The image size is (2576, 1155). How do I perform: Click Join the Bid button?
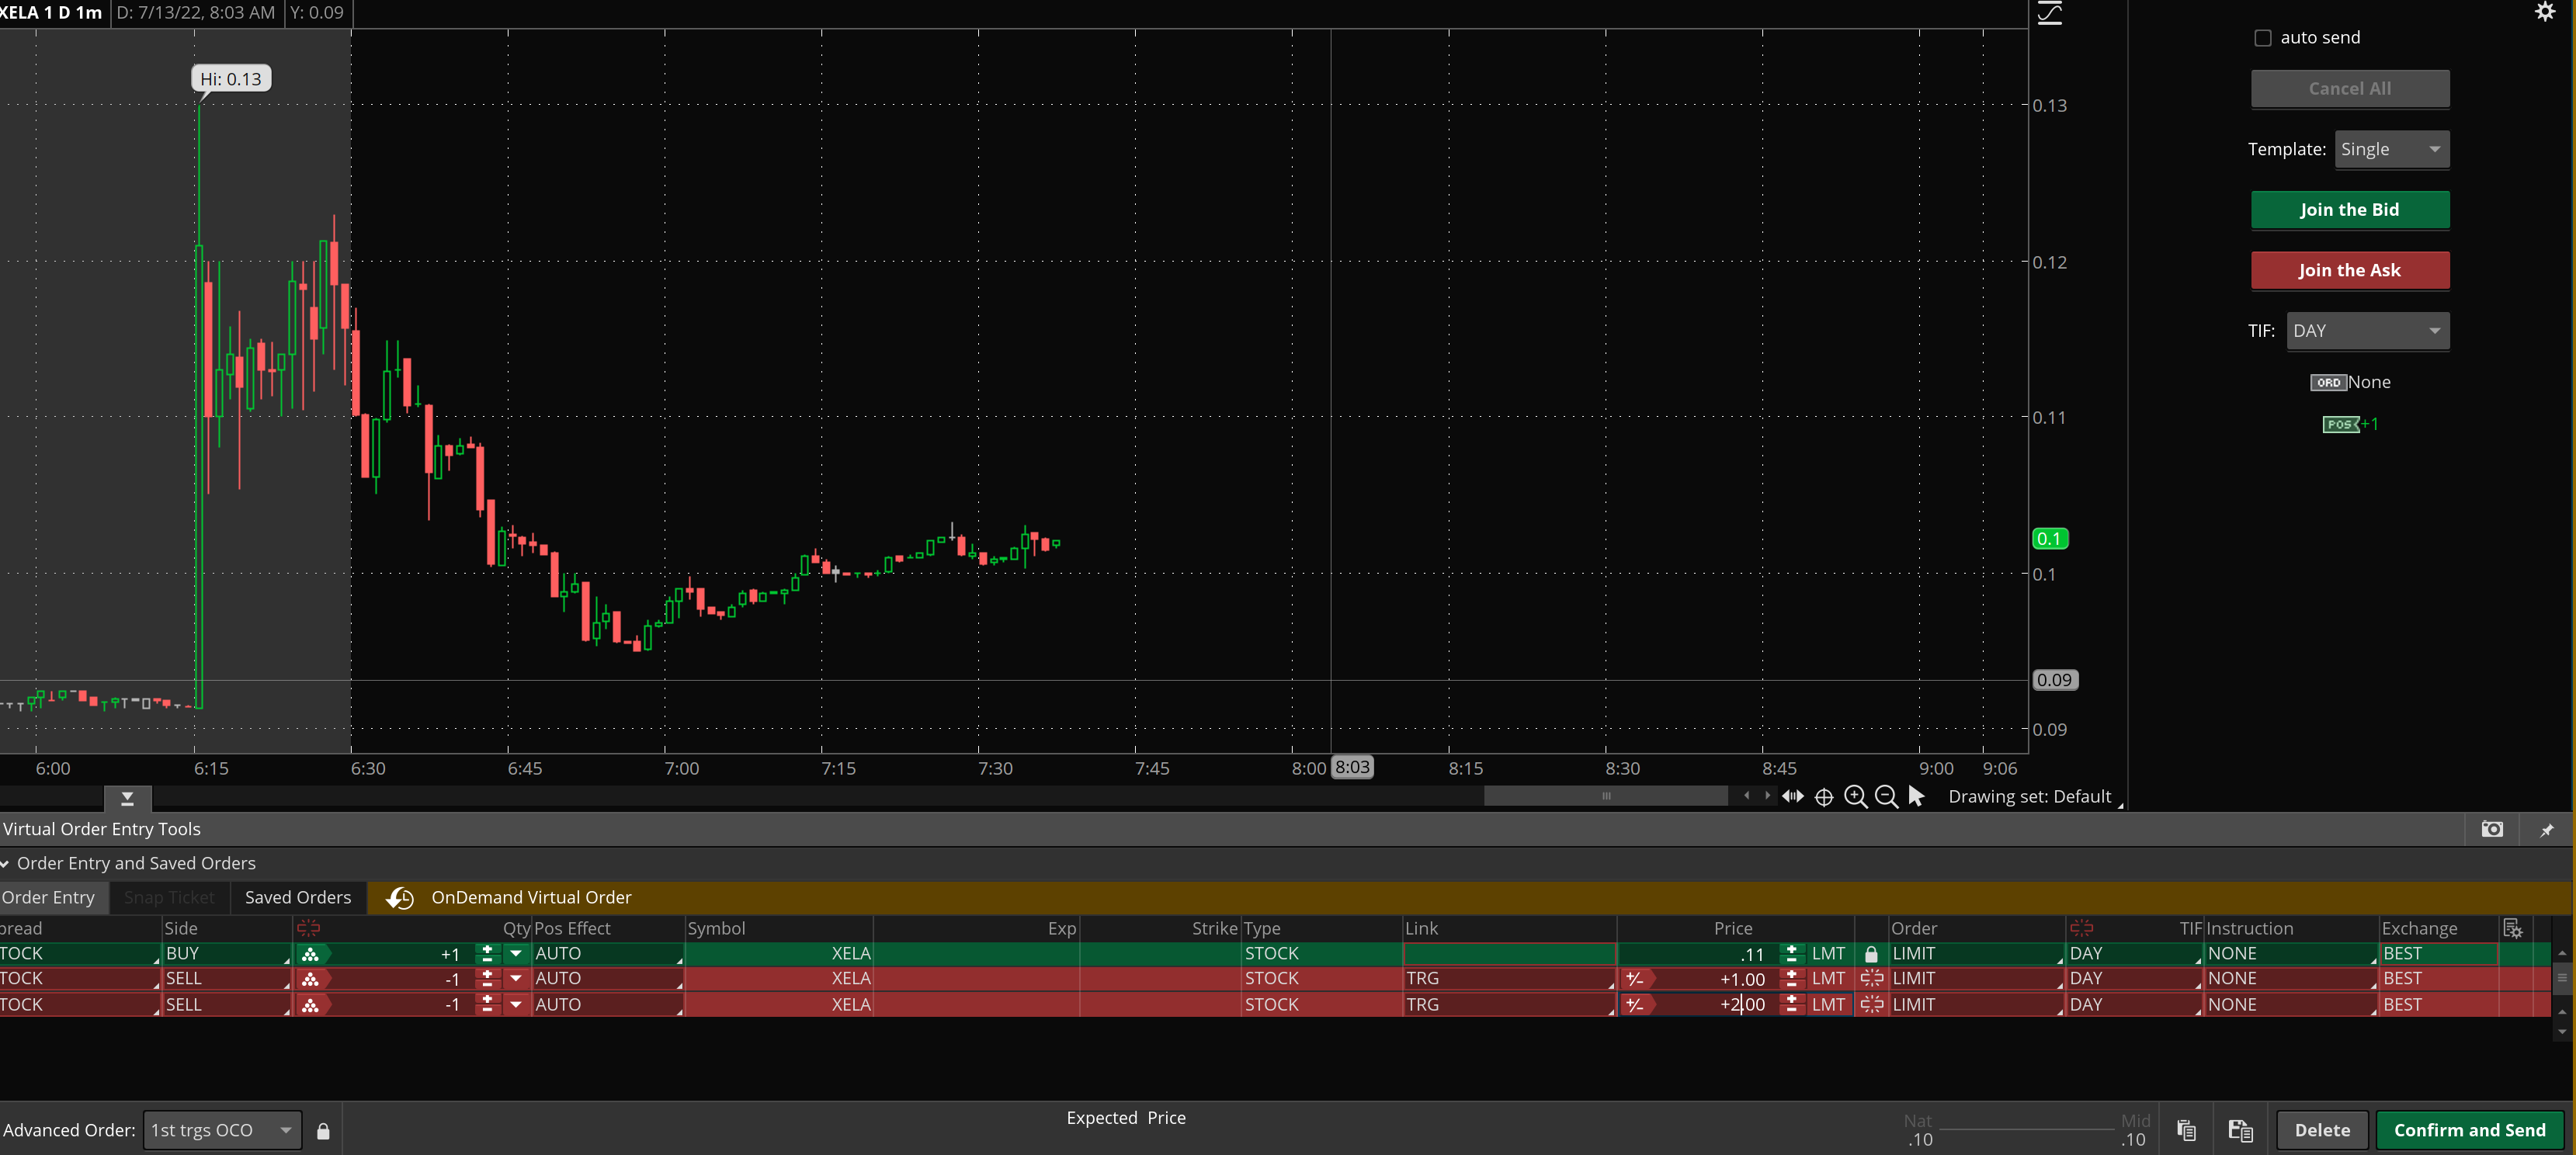2349,210
